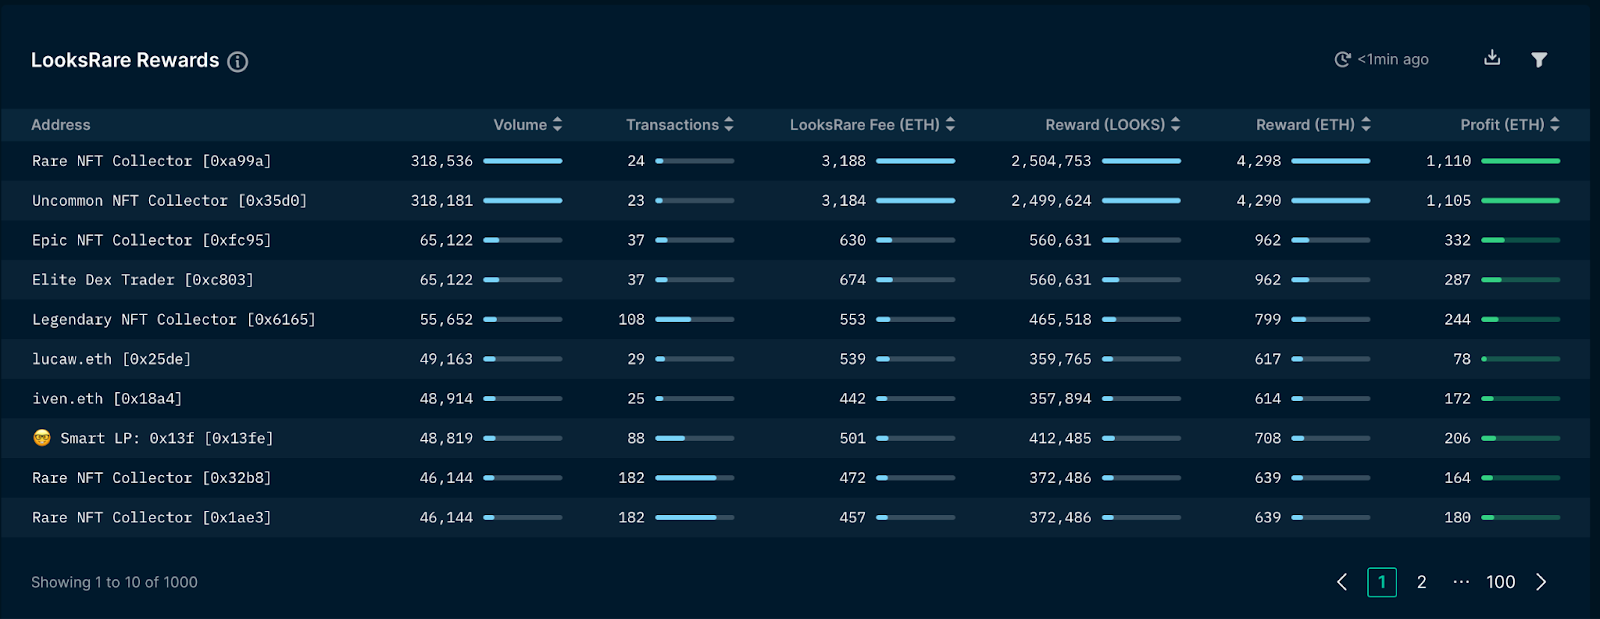Viewport: 1600px width, 619px height.
Task: Sort table by Volume column
Action: [x=528, y=125]
